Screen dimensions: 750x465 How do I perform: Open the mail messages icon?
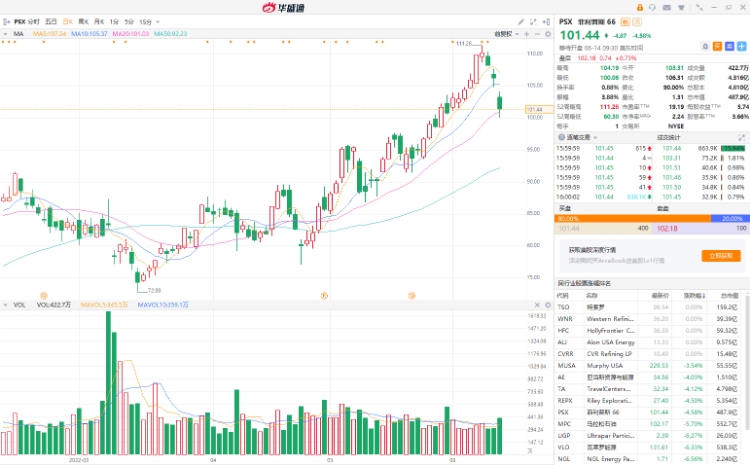667,8
